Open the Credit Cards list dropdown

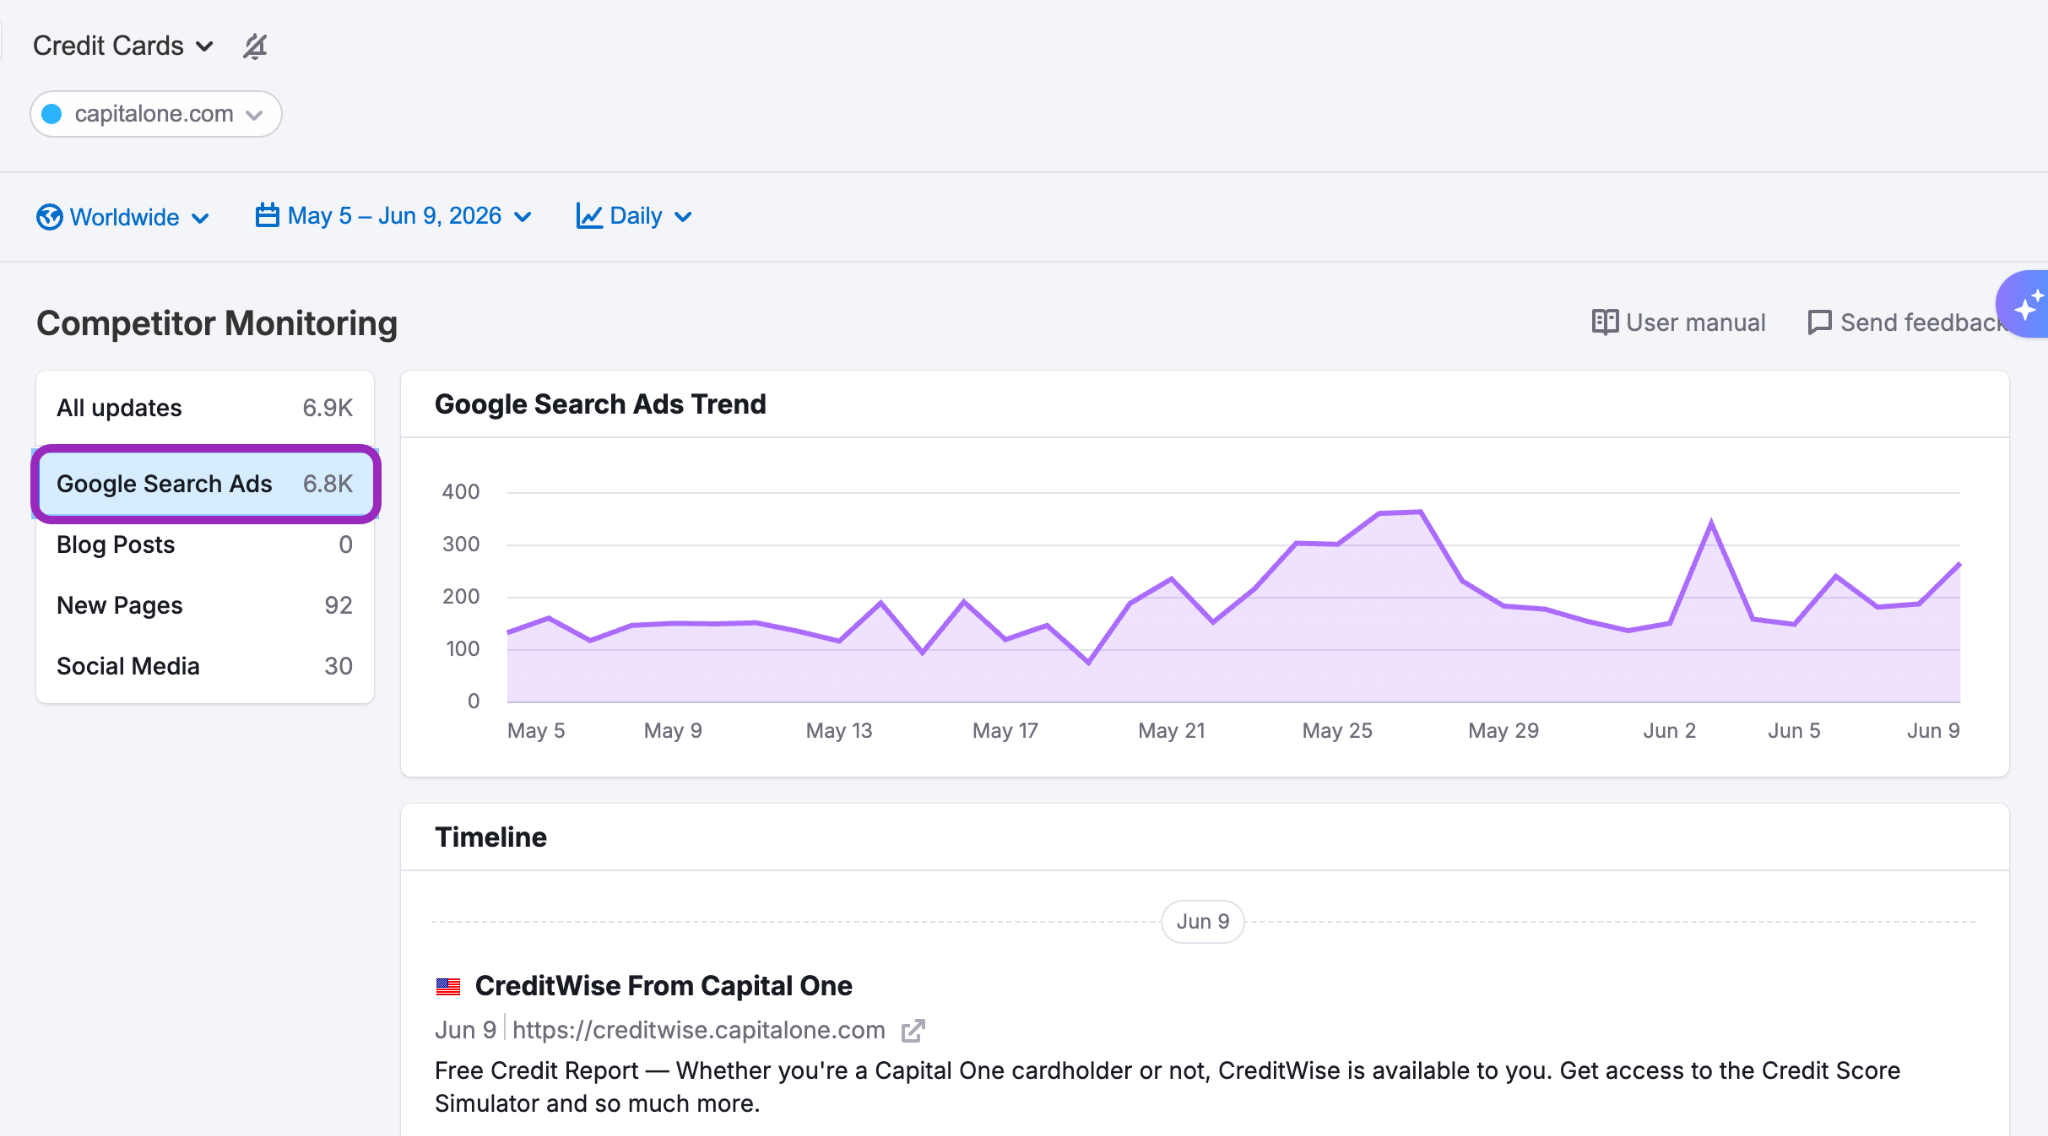coord(123,46)
